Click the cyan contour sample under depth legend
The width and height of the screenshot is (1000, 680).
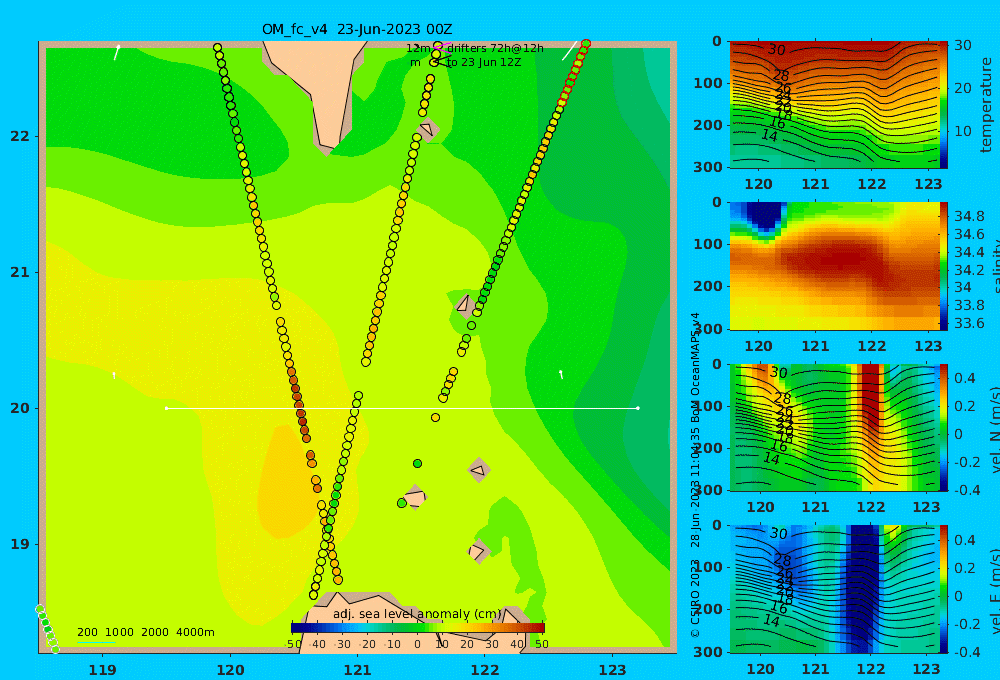pos(96,642)
